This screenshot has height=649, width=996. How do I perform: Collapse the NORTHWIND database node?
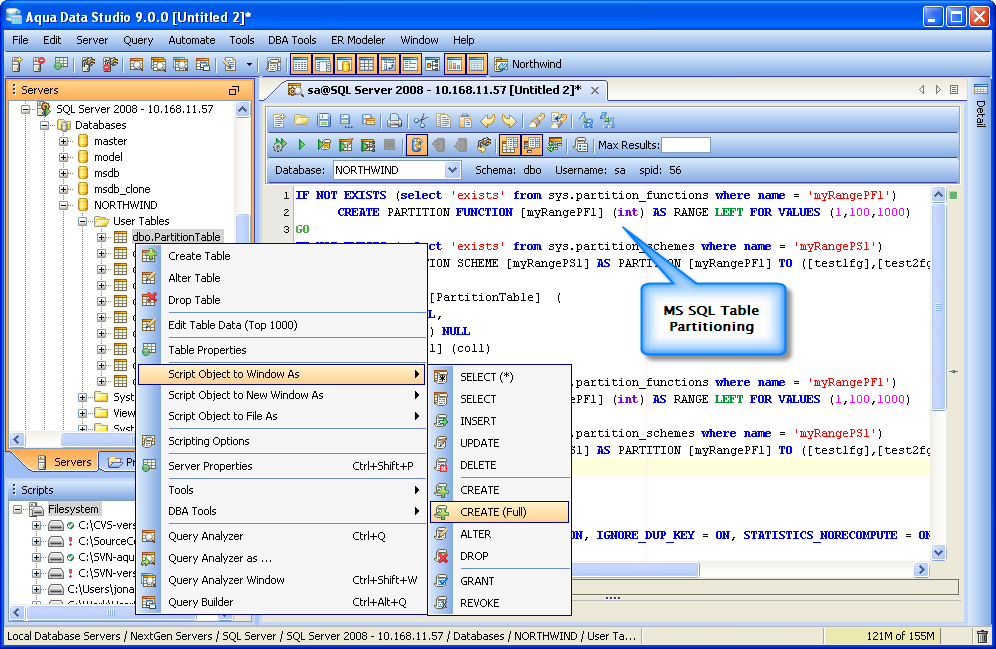64,205
